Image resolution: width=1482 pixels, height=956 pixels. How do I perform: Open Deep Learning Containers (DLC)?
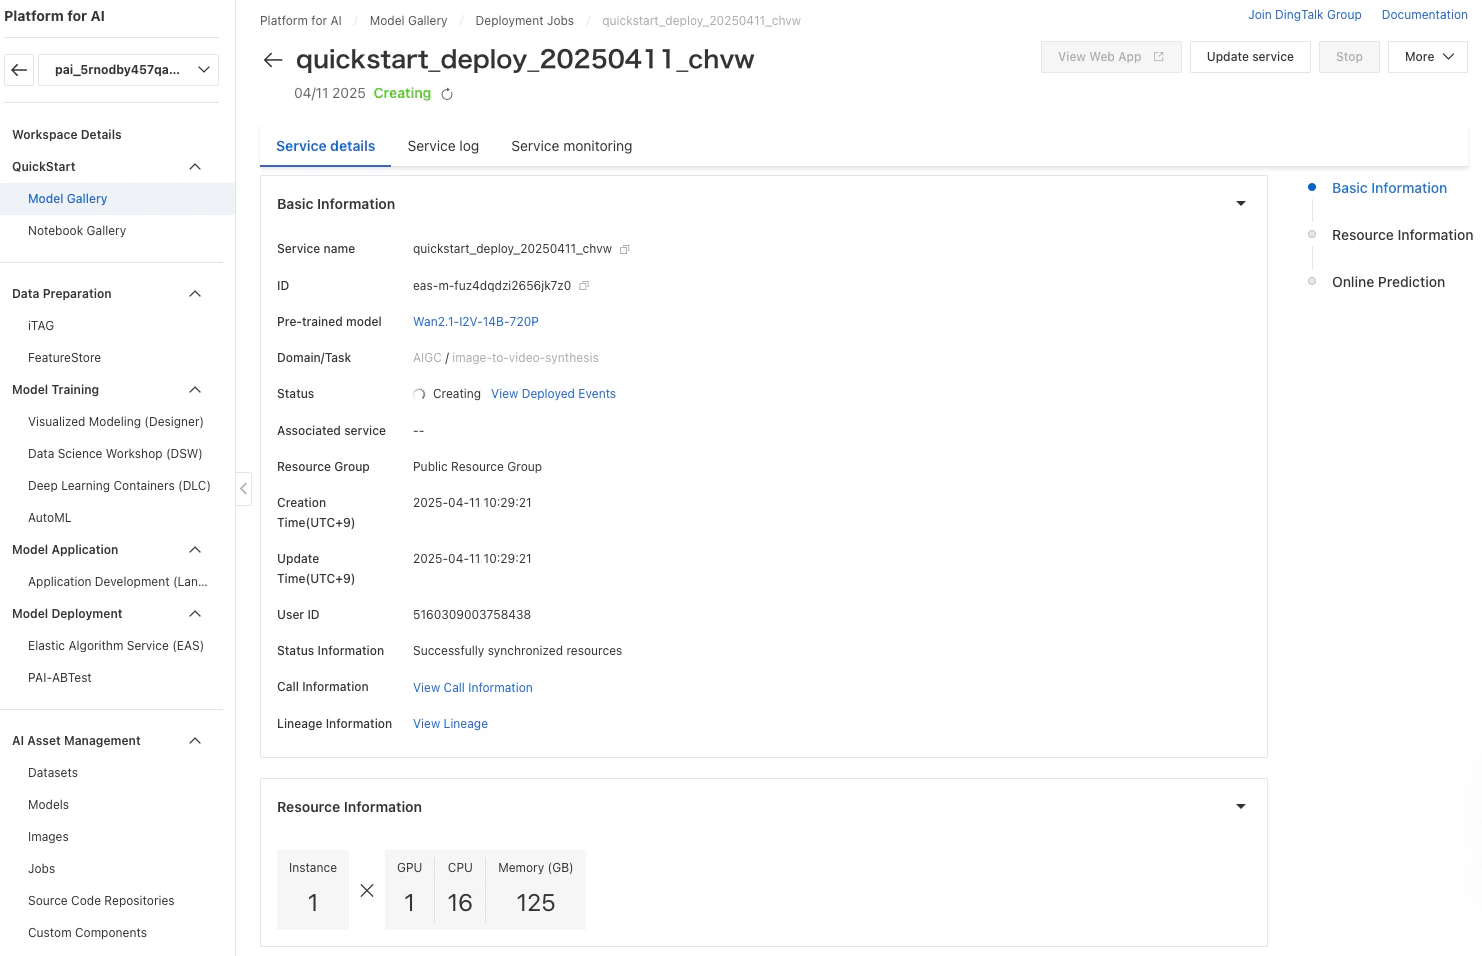click(x=117, y=486)
